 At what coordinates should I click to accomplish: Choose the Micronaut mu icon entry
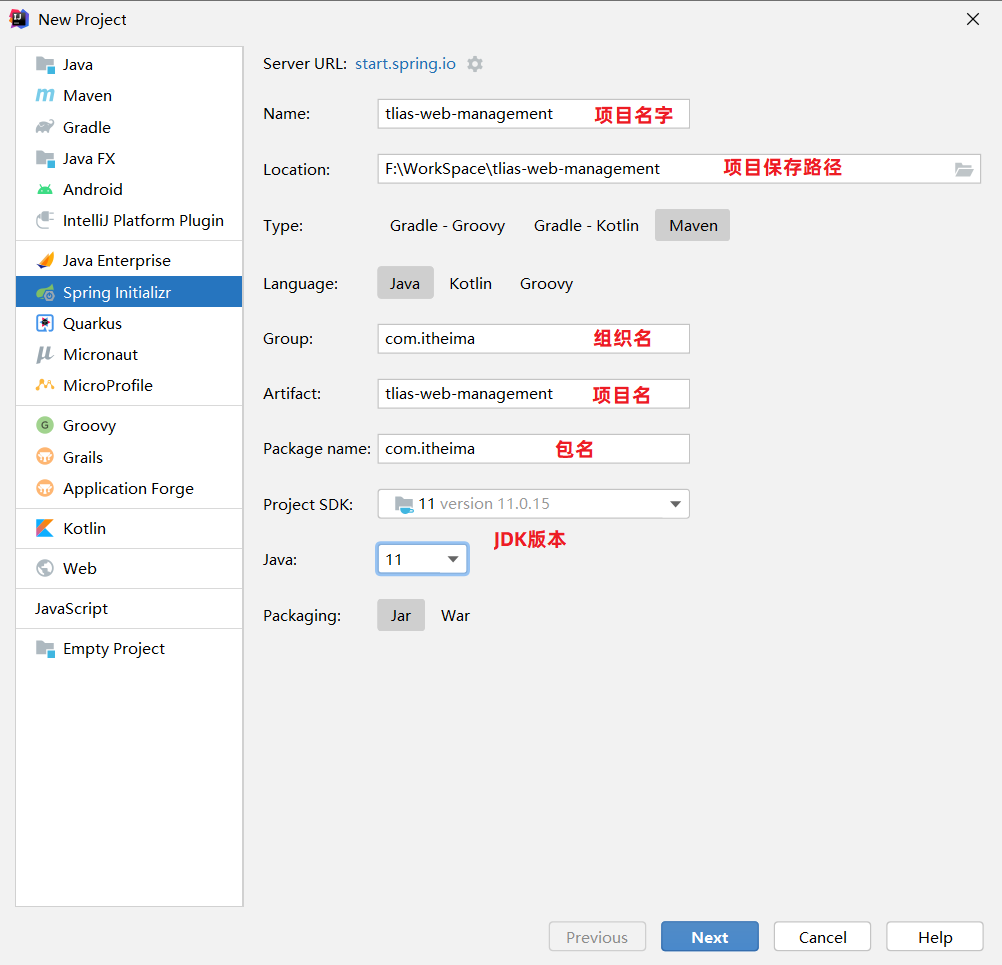pos(45,355)
